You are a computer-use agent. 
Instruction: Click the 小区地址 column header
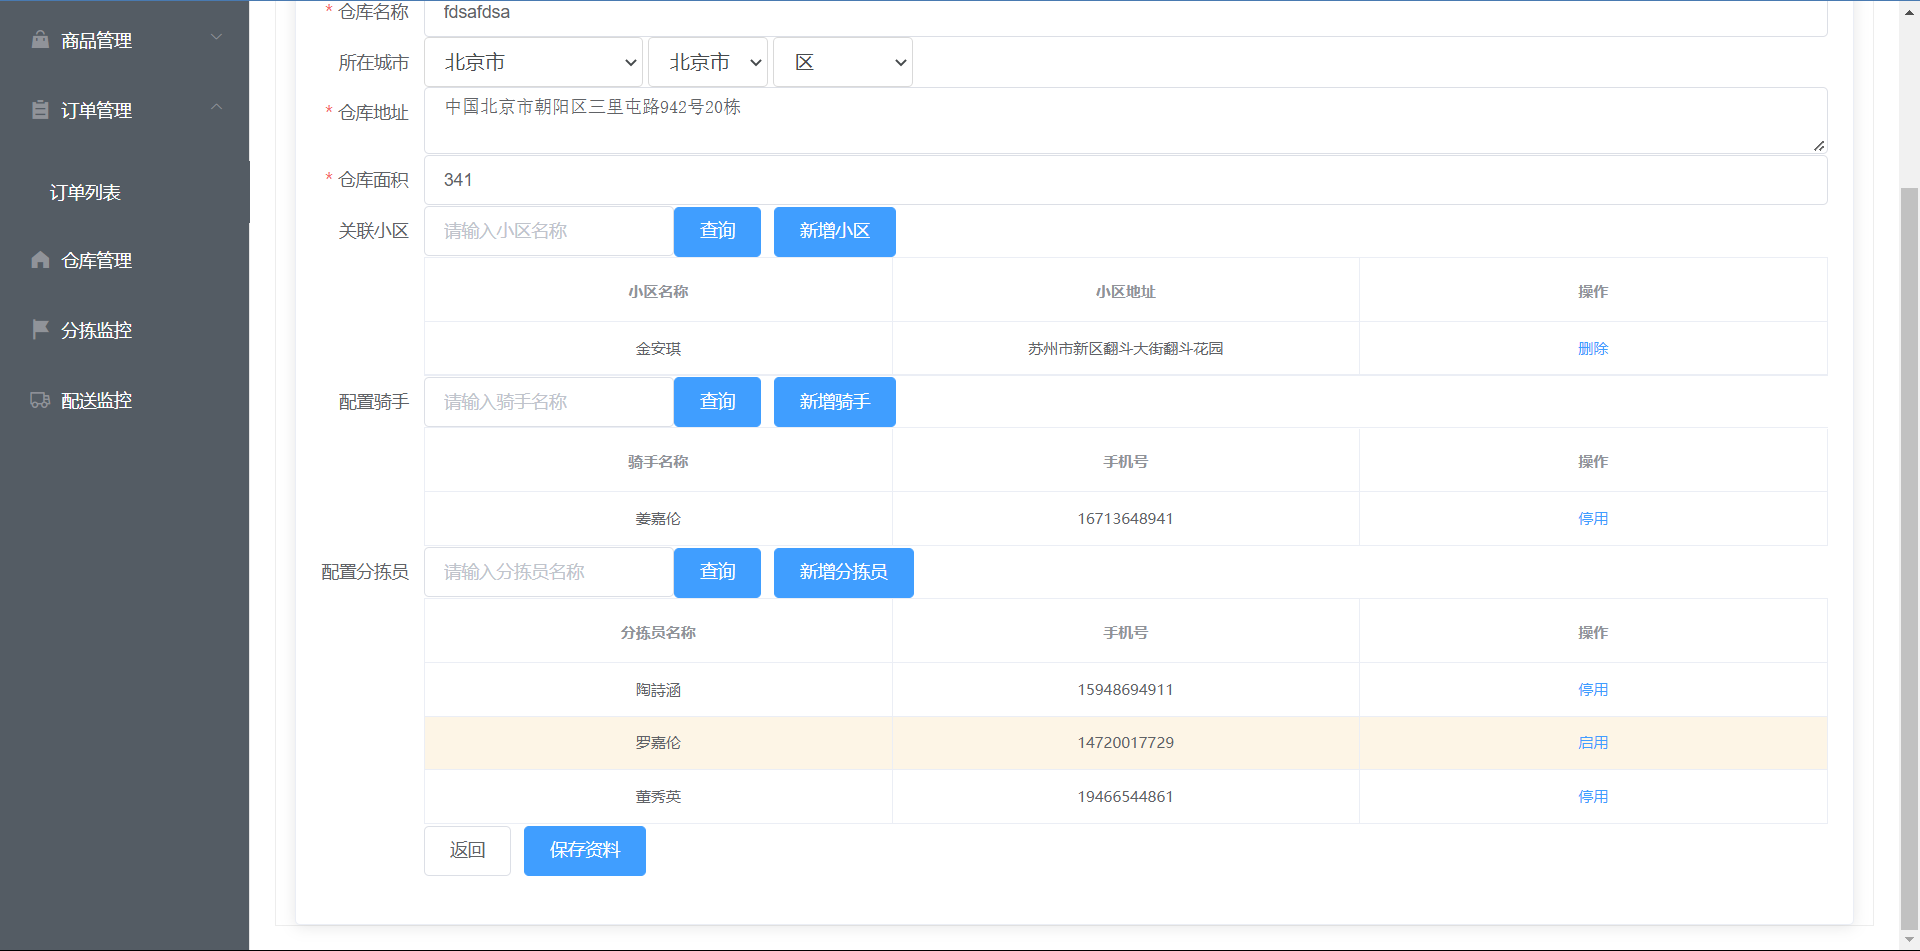(1126, 292)
